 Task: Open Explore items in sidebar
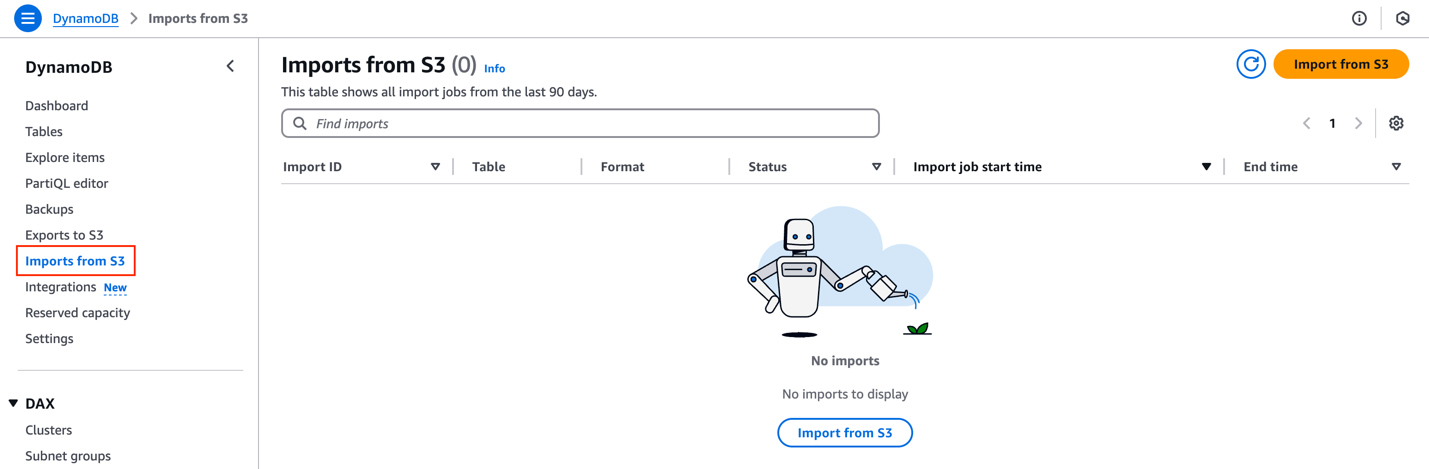click(x=65, y=158)
